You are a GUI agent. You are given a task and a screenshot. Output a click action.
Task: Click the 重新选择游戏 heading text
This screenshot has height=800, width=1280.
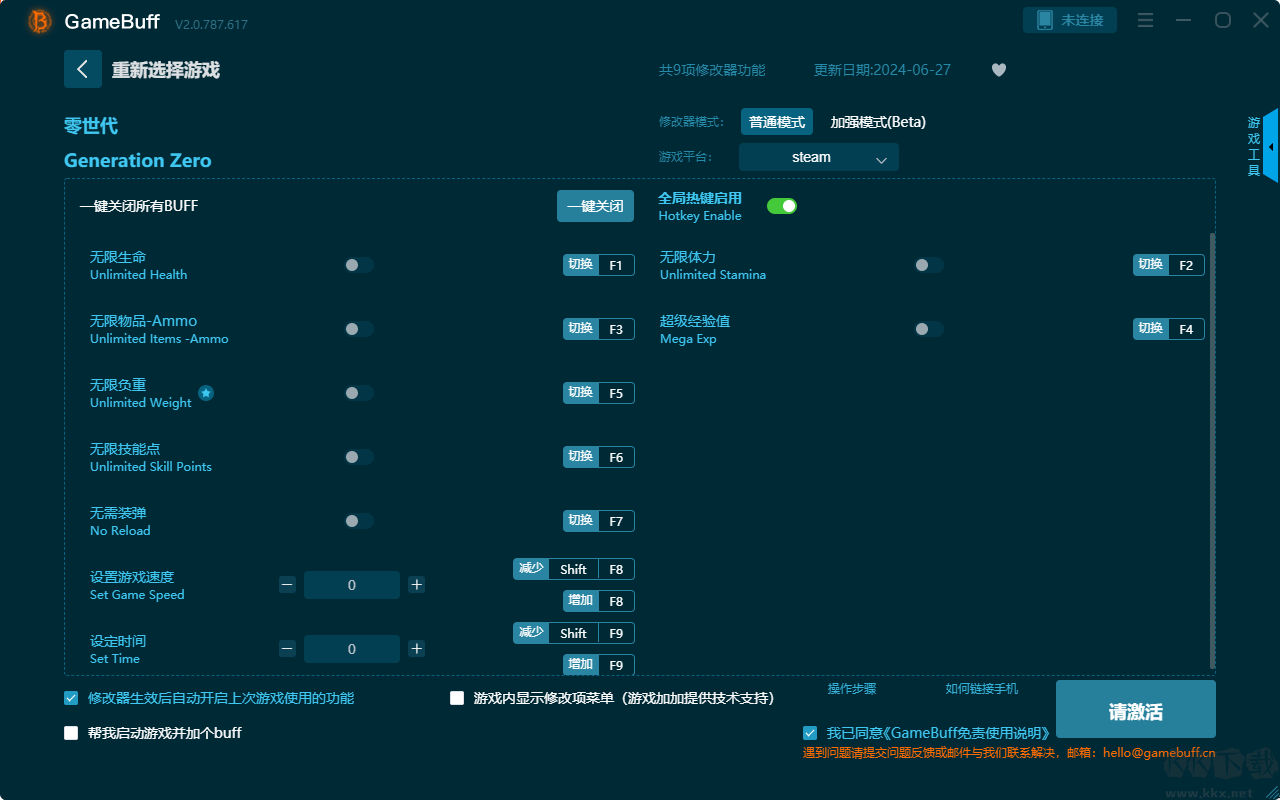tap(166, 70)
